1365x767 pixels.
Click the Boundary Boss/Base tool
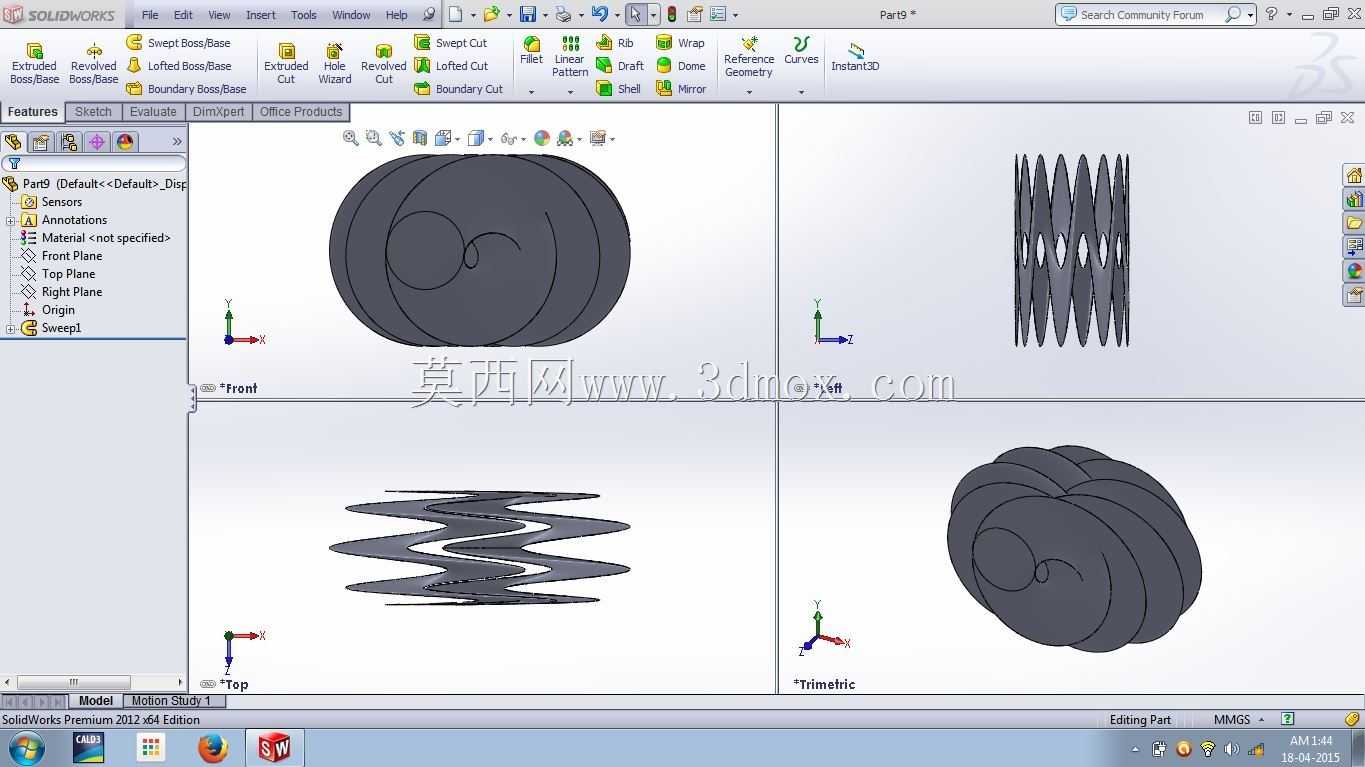(186, 89)
